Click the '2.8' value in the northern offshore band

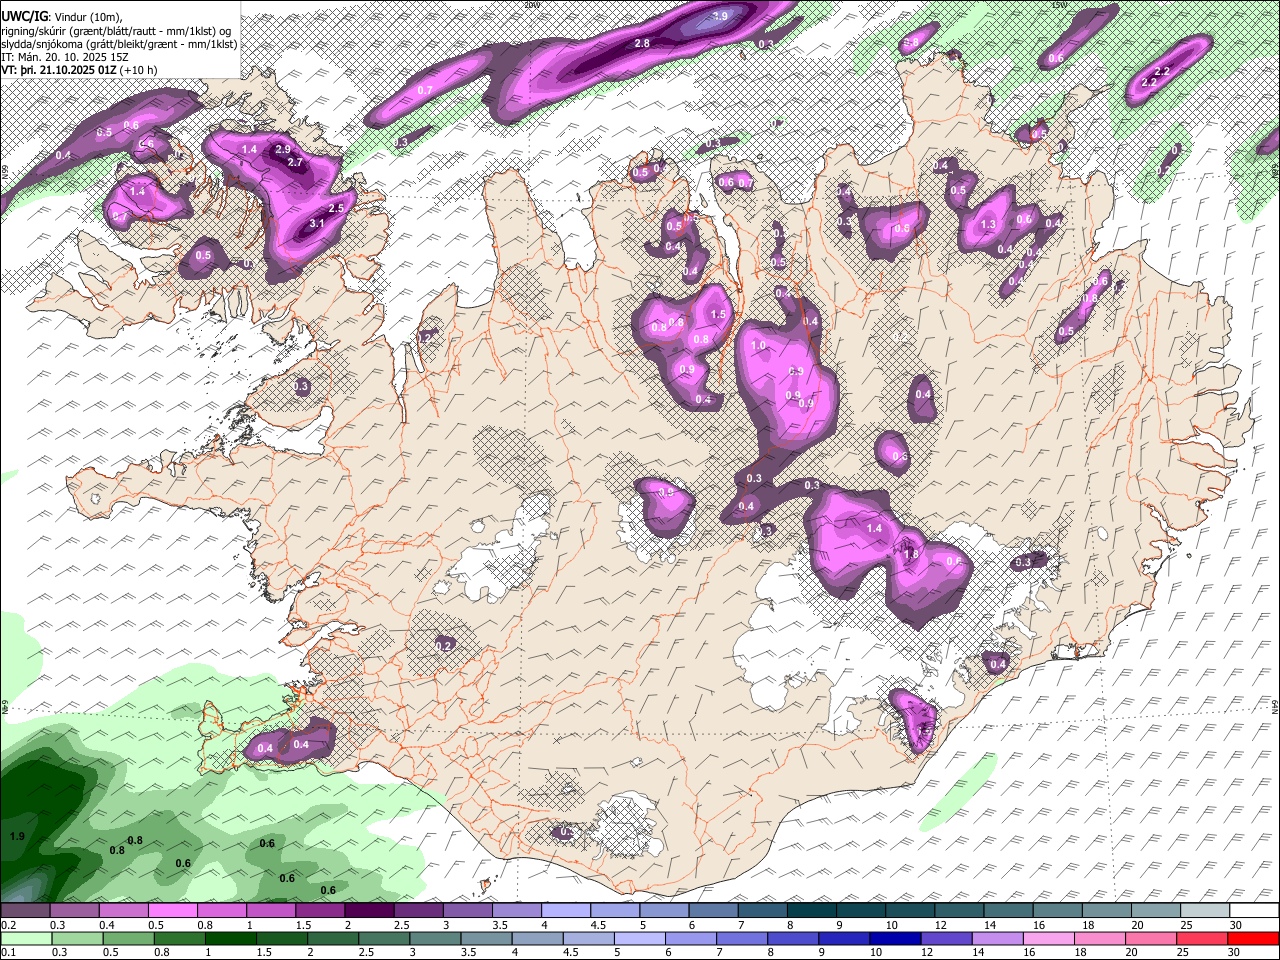[x=642, y=43]
